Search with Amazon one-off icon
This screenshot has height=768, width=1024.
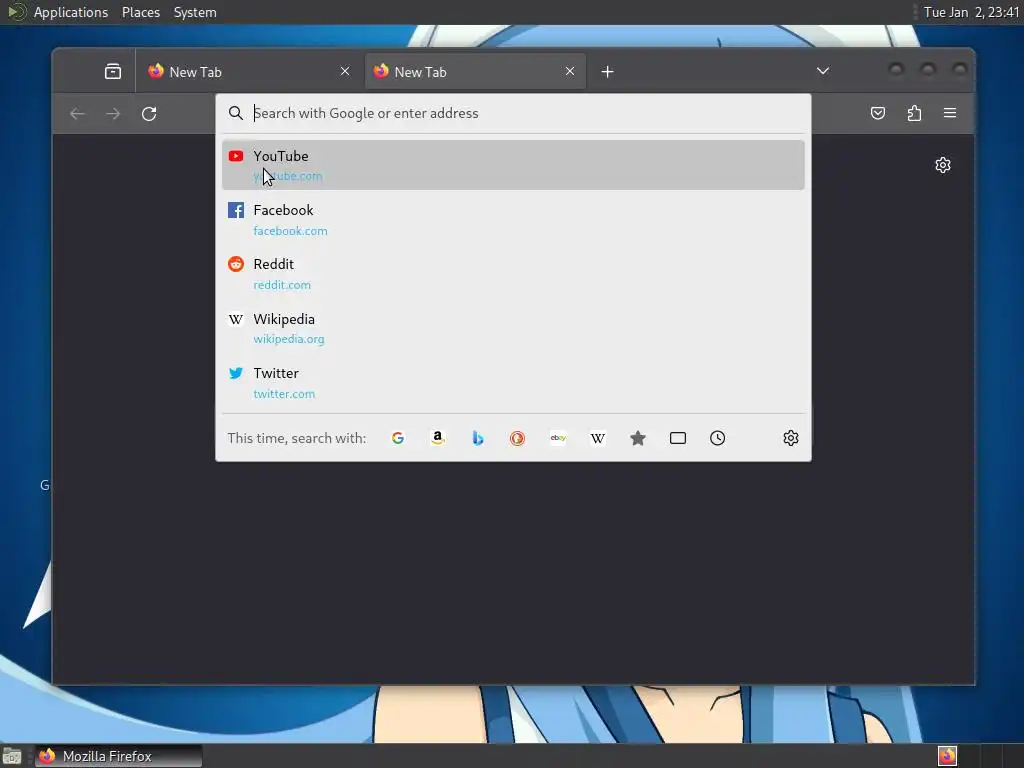pos(438,438)
